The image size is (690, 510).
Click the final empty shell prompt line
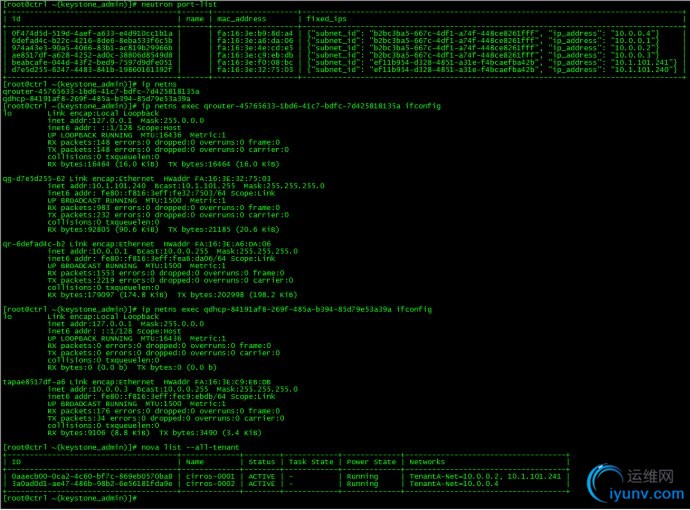(x=70, y=498)
